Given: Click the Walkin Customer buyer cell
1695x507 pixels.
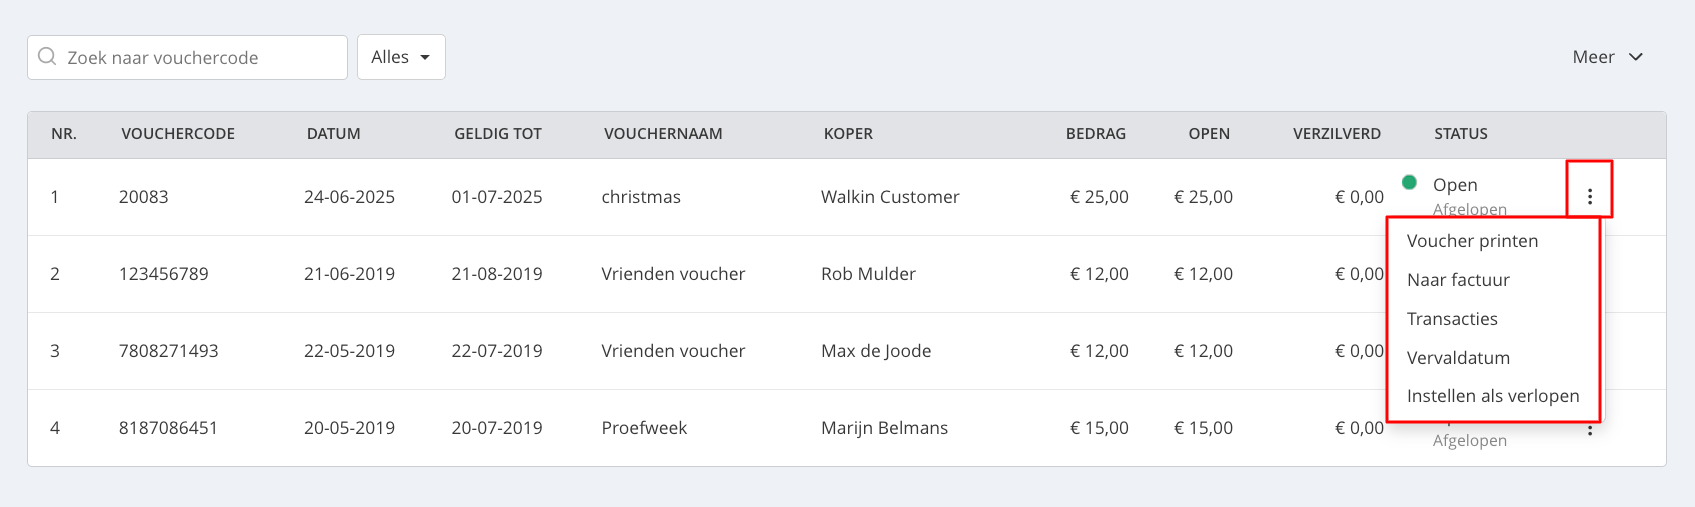Looking at the screenshot, I should (x=890, y=197).
